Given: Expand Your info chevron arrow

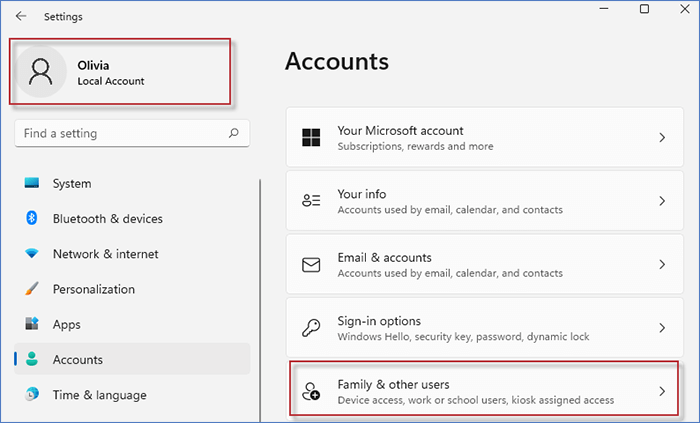Looking at the screenshot, I should 661,201.
